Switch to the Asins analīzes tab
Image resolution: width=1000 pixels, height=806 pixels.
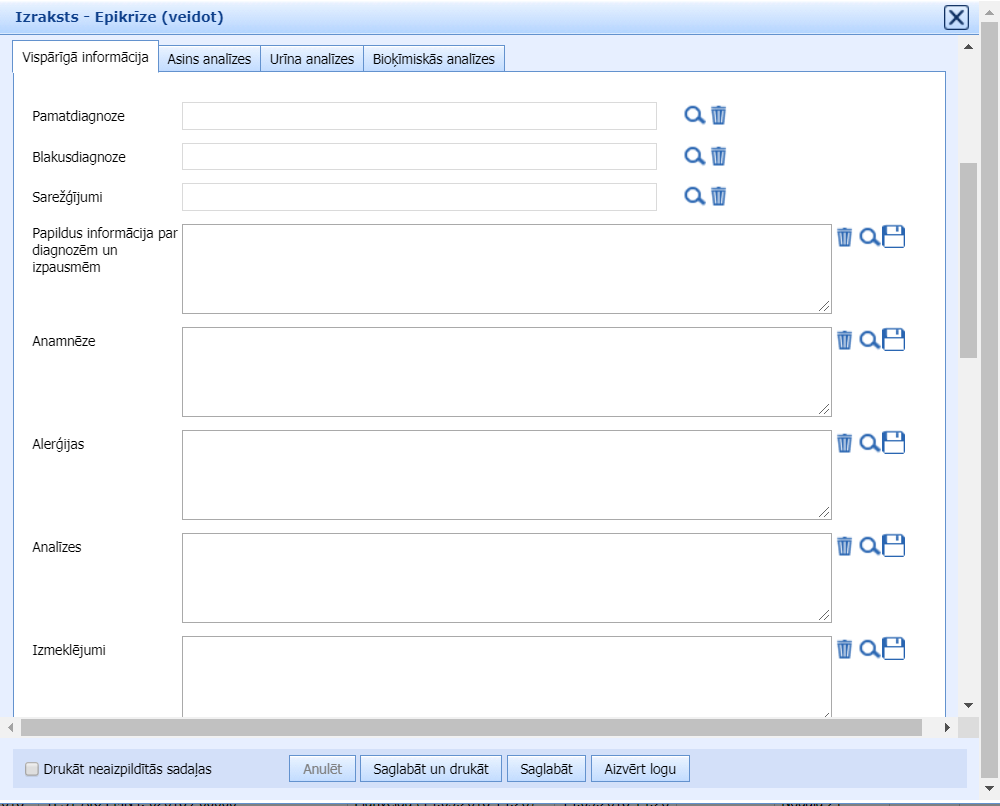click(x=209, y=59)
